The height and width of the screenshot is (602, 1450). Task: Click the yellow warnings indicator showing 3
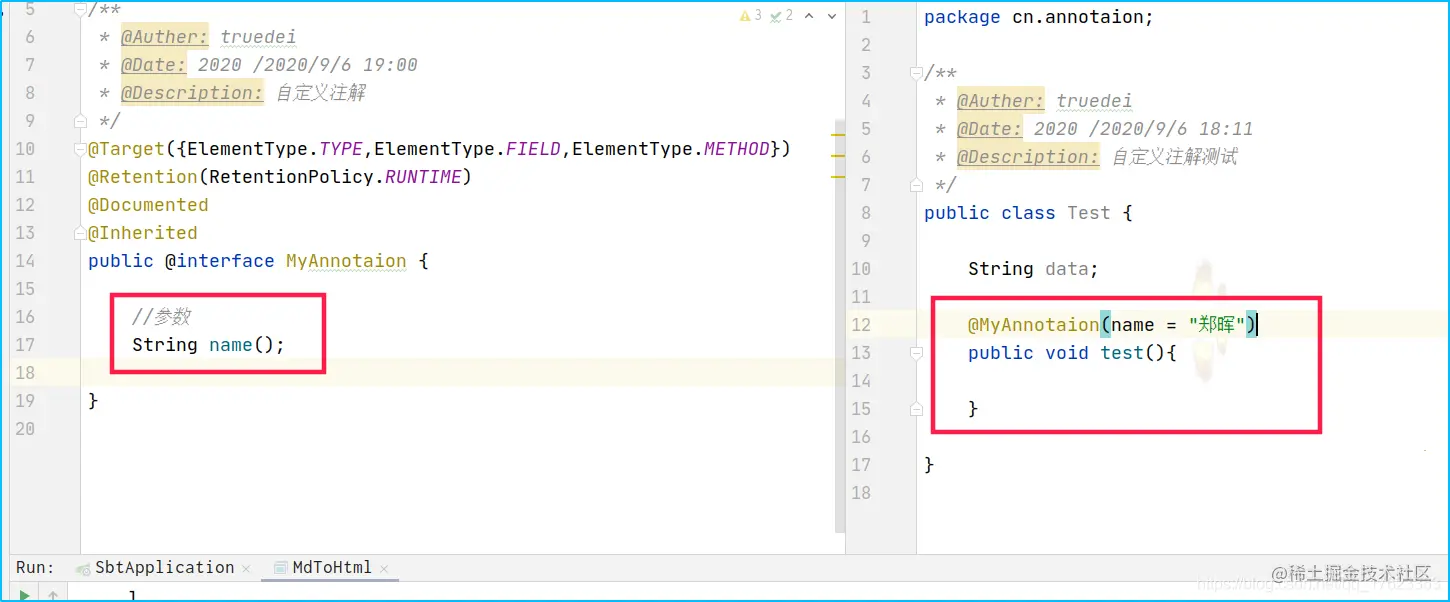(x=750, y=16)
